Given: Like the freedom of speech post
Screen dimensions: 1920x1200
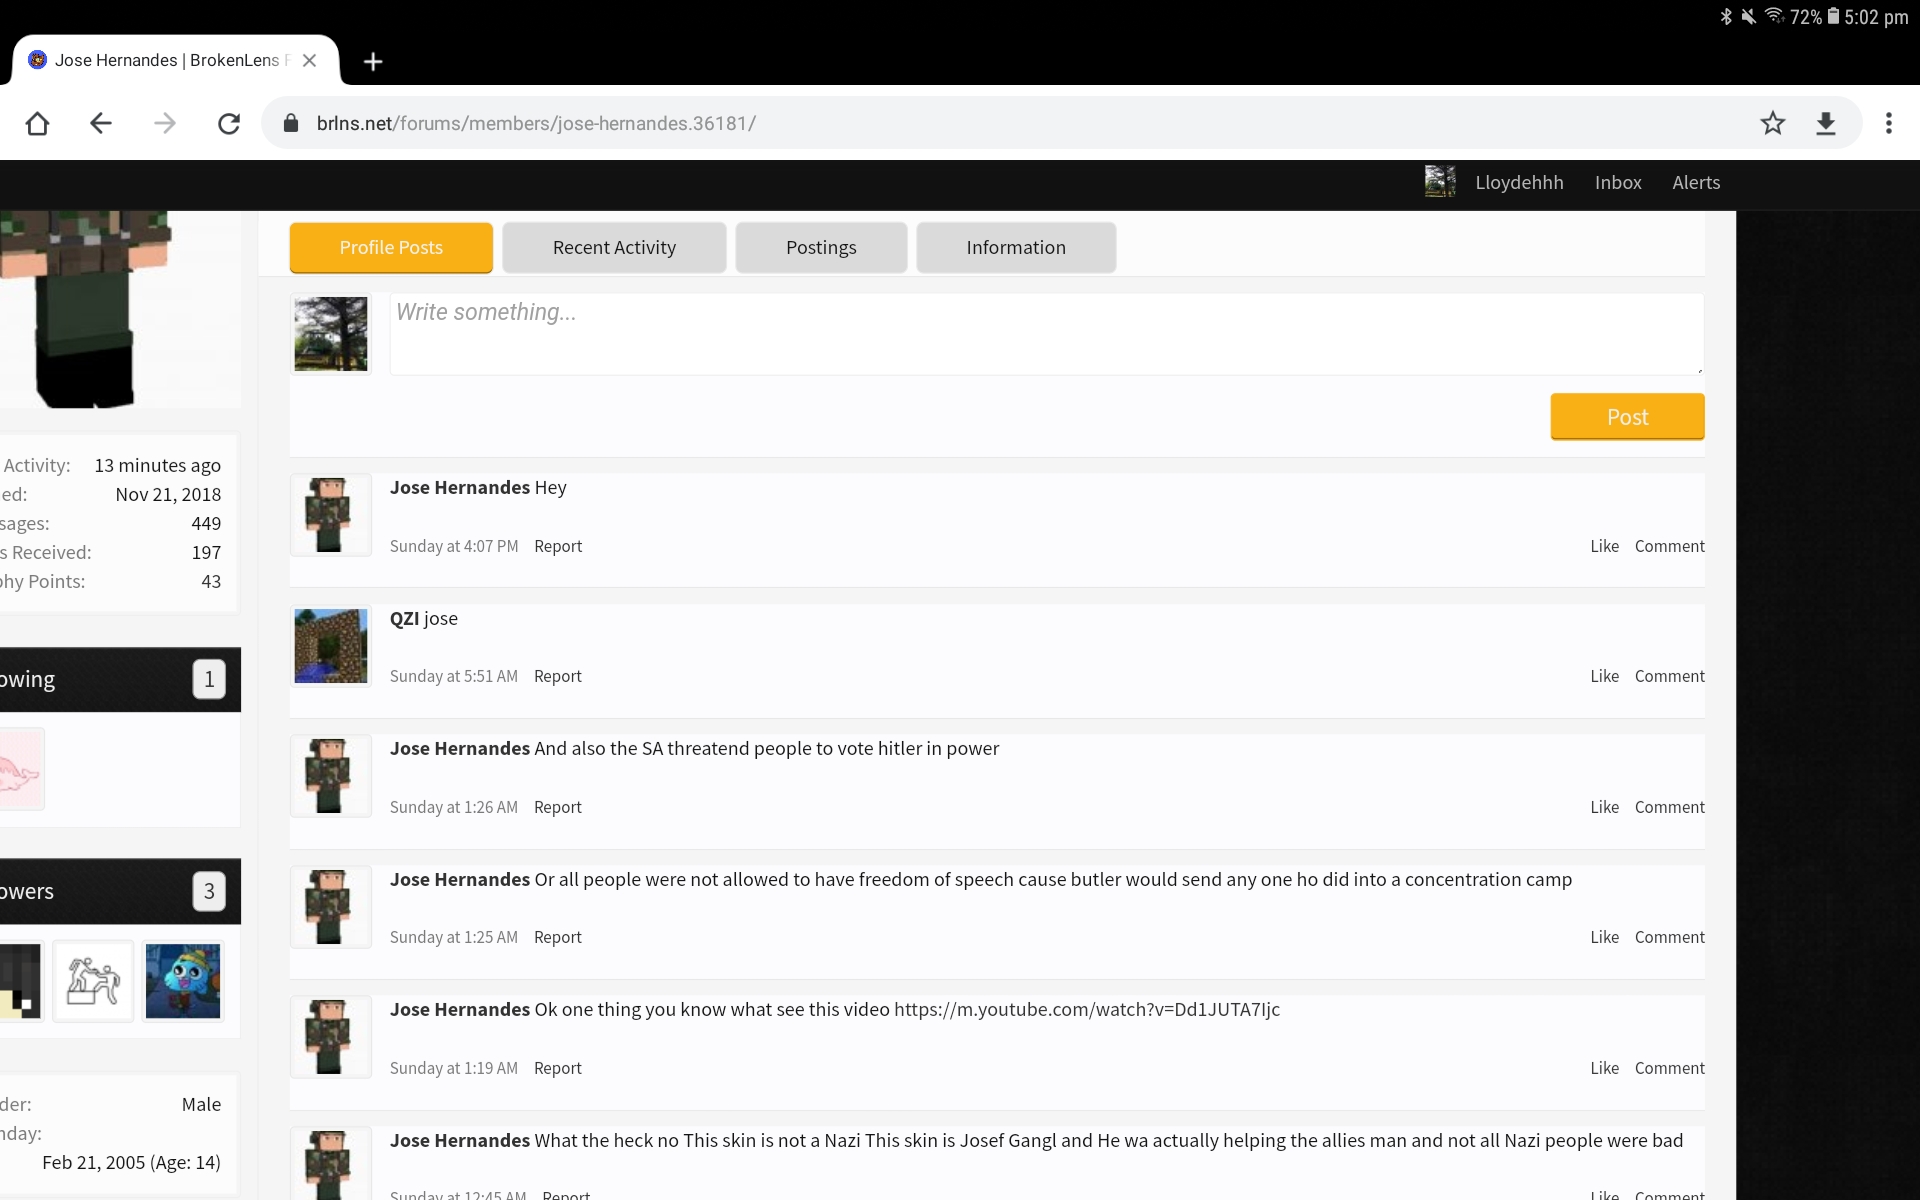Looking at the screenshot, I should click(1604, 937).
